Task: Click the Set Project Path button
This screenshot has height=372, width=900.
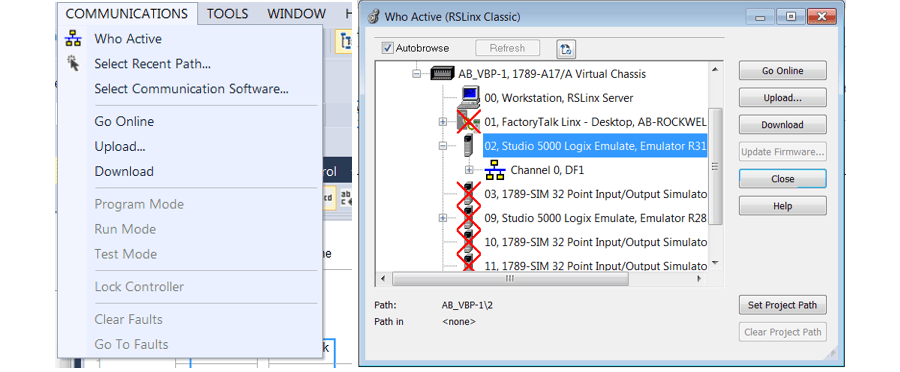Action: pos(782,305)
